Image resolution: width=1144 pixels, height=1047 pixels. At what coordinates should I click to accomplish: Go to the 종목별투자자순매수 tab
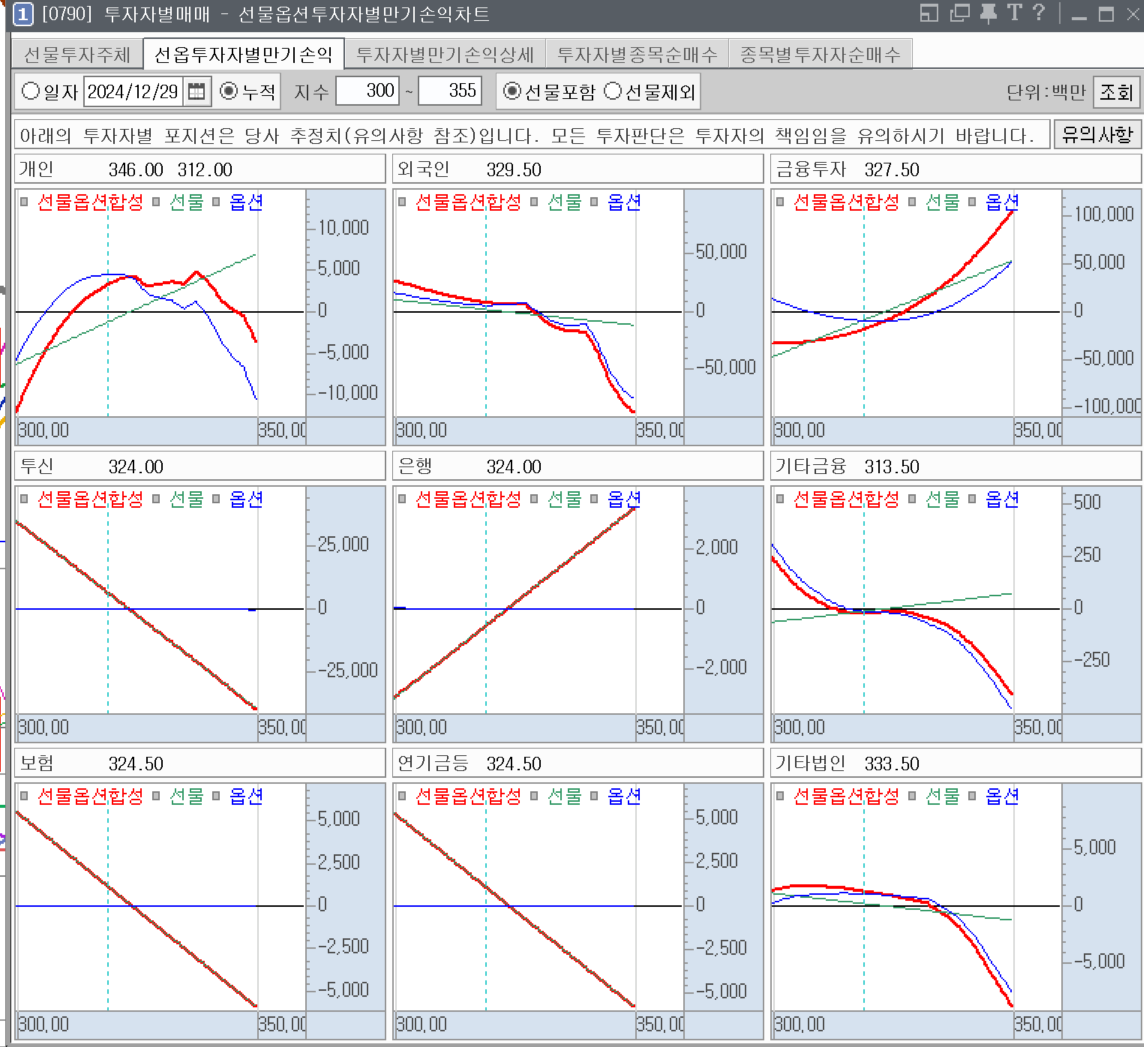coord(820,54)
